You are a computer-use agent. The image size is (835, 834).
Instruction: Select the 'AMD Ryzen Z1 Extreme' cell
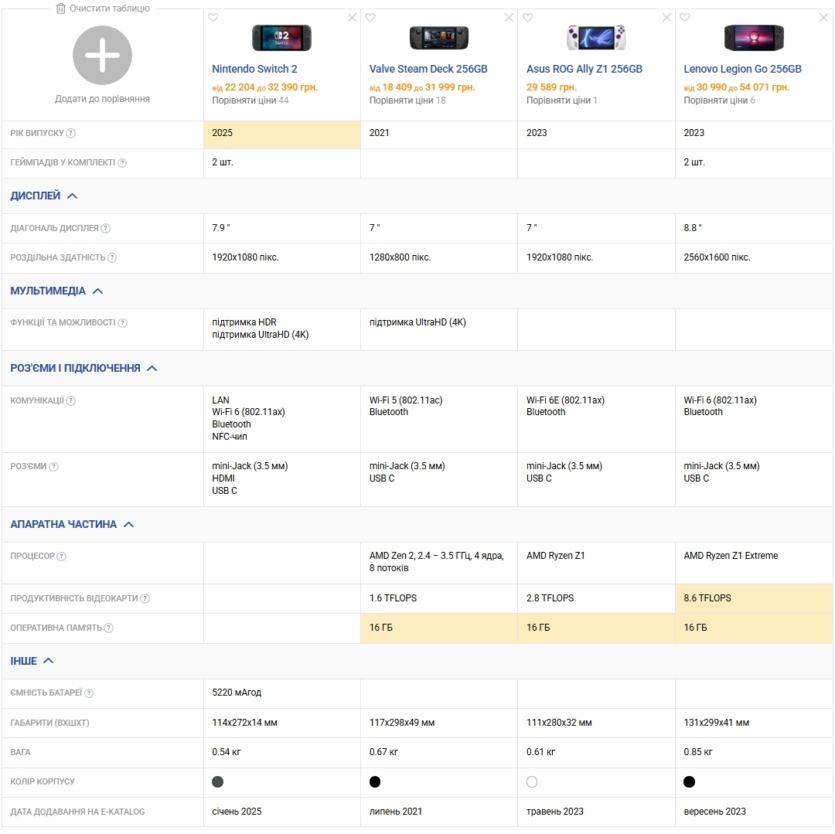754,562
